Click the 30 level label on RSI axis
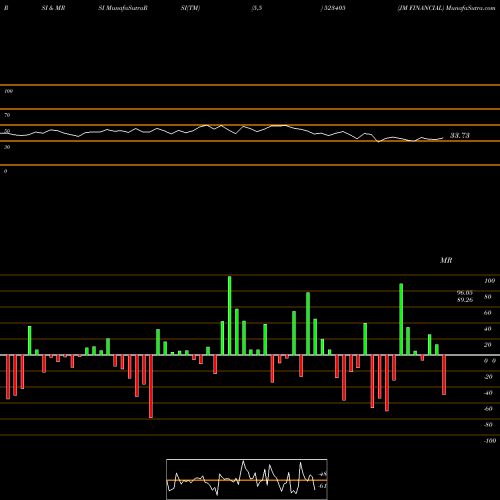 (x=7, y=147)
